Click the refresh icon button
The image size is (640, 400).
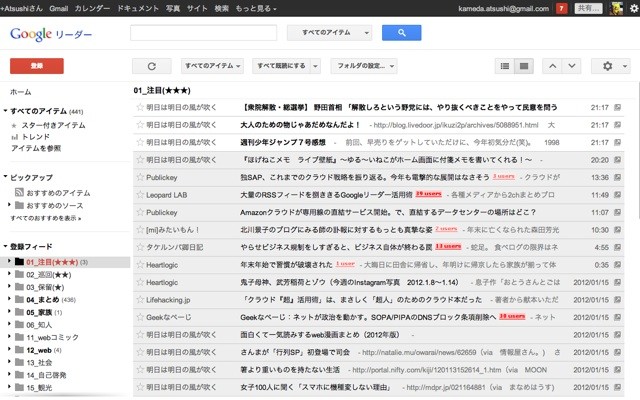pyautogui.click(x=151, y=66)
